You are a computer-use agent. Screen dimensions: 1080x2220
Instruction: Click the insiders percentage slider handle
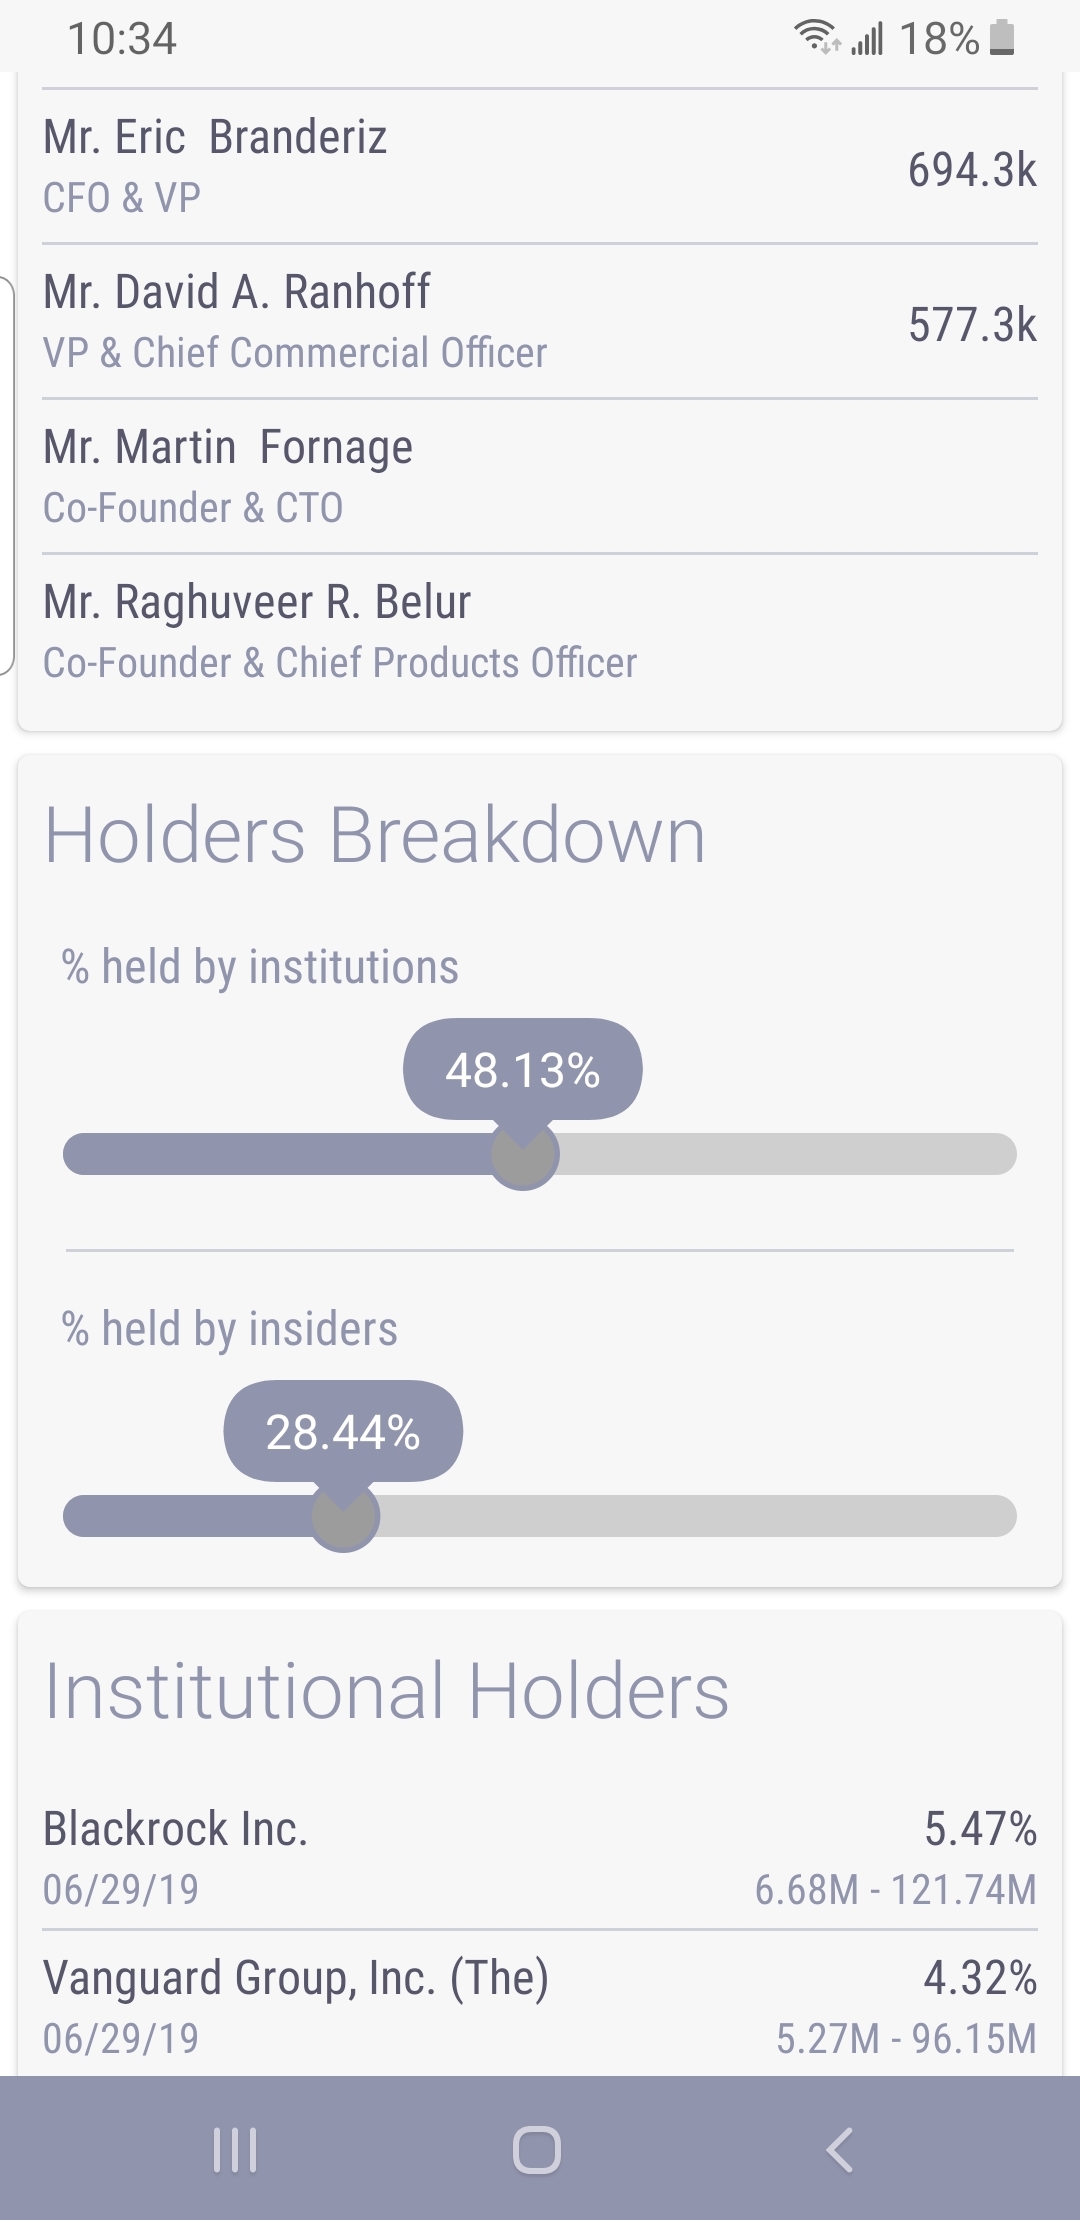(x=344, y=1517)
